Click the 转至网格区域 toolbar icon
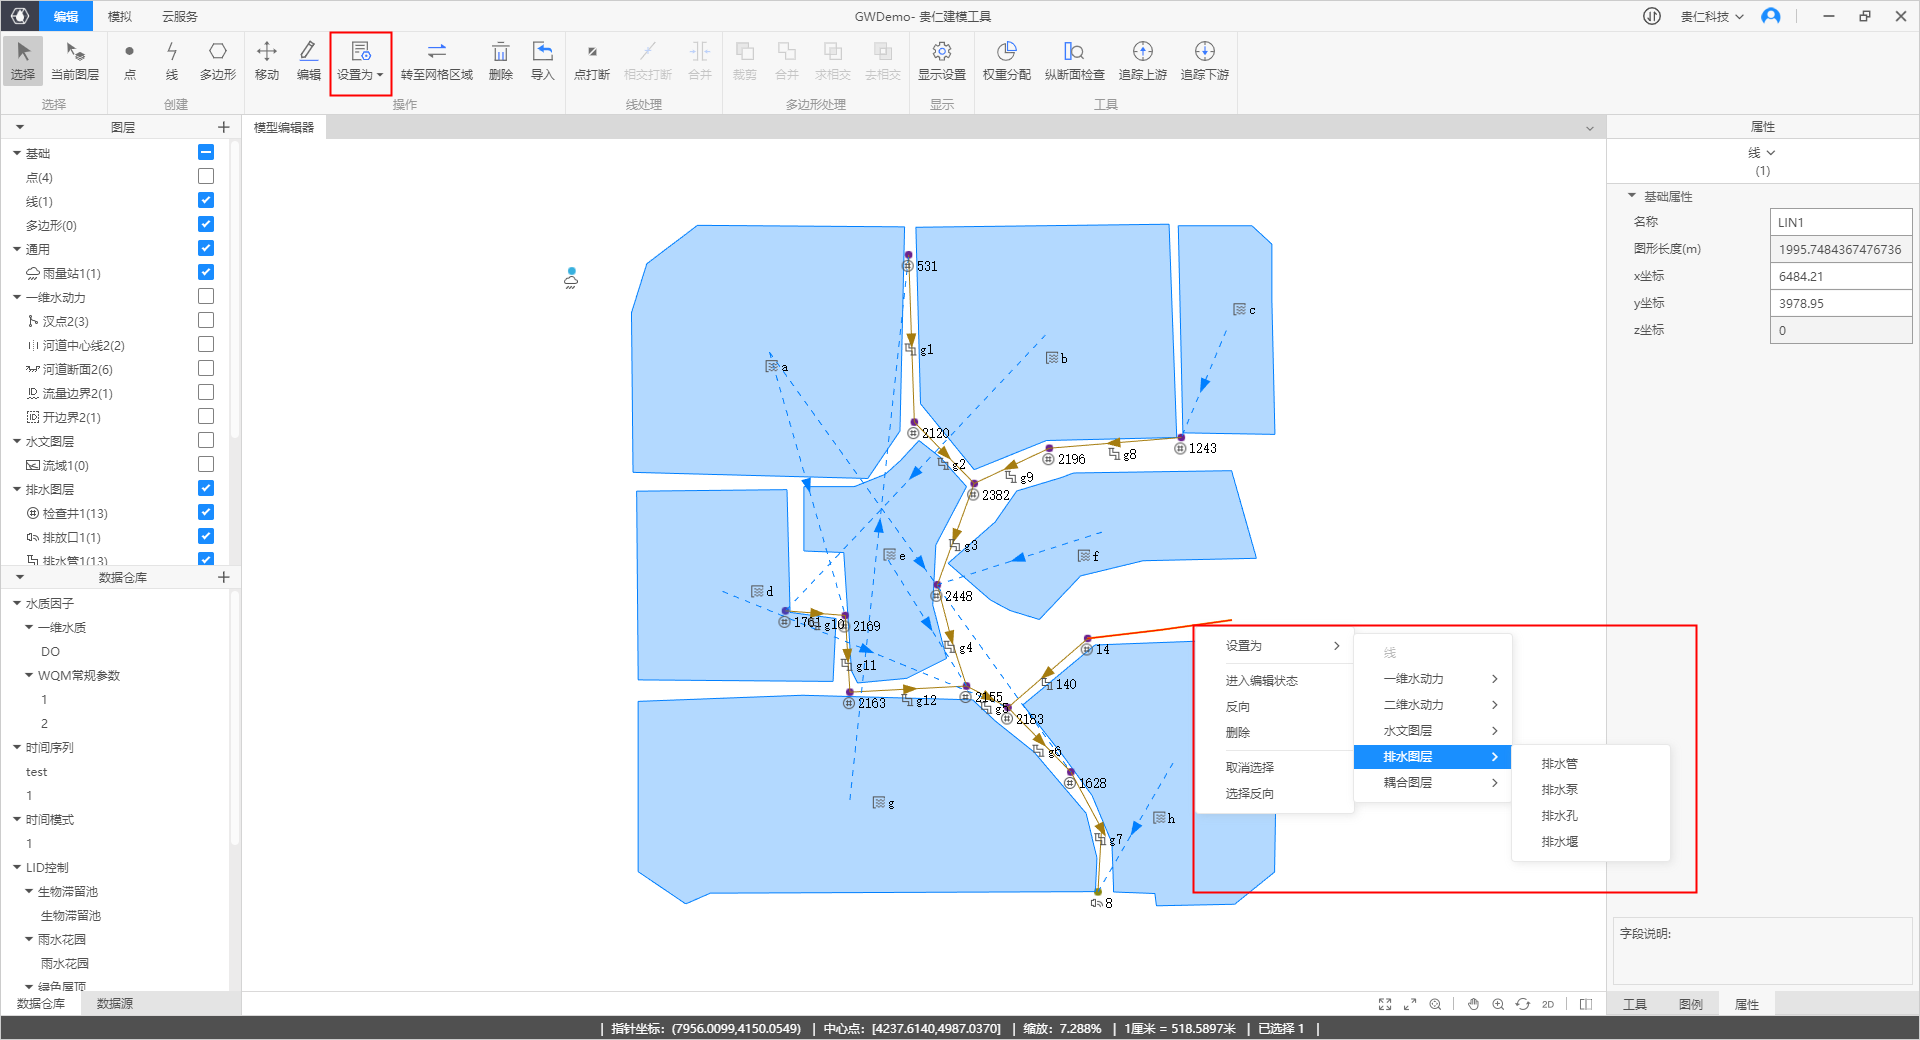This screenshot has width=1920, height=1040. [x=436, y=60]
